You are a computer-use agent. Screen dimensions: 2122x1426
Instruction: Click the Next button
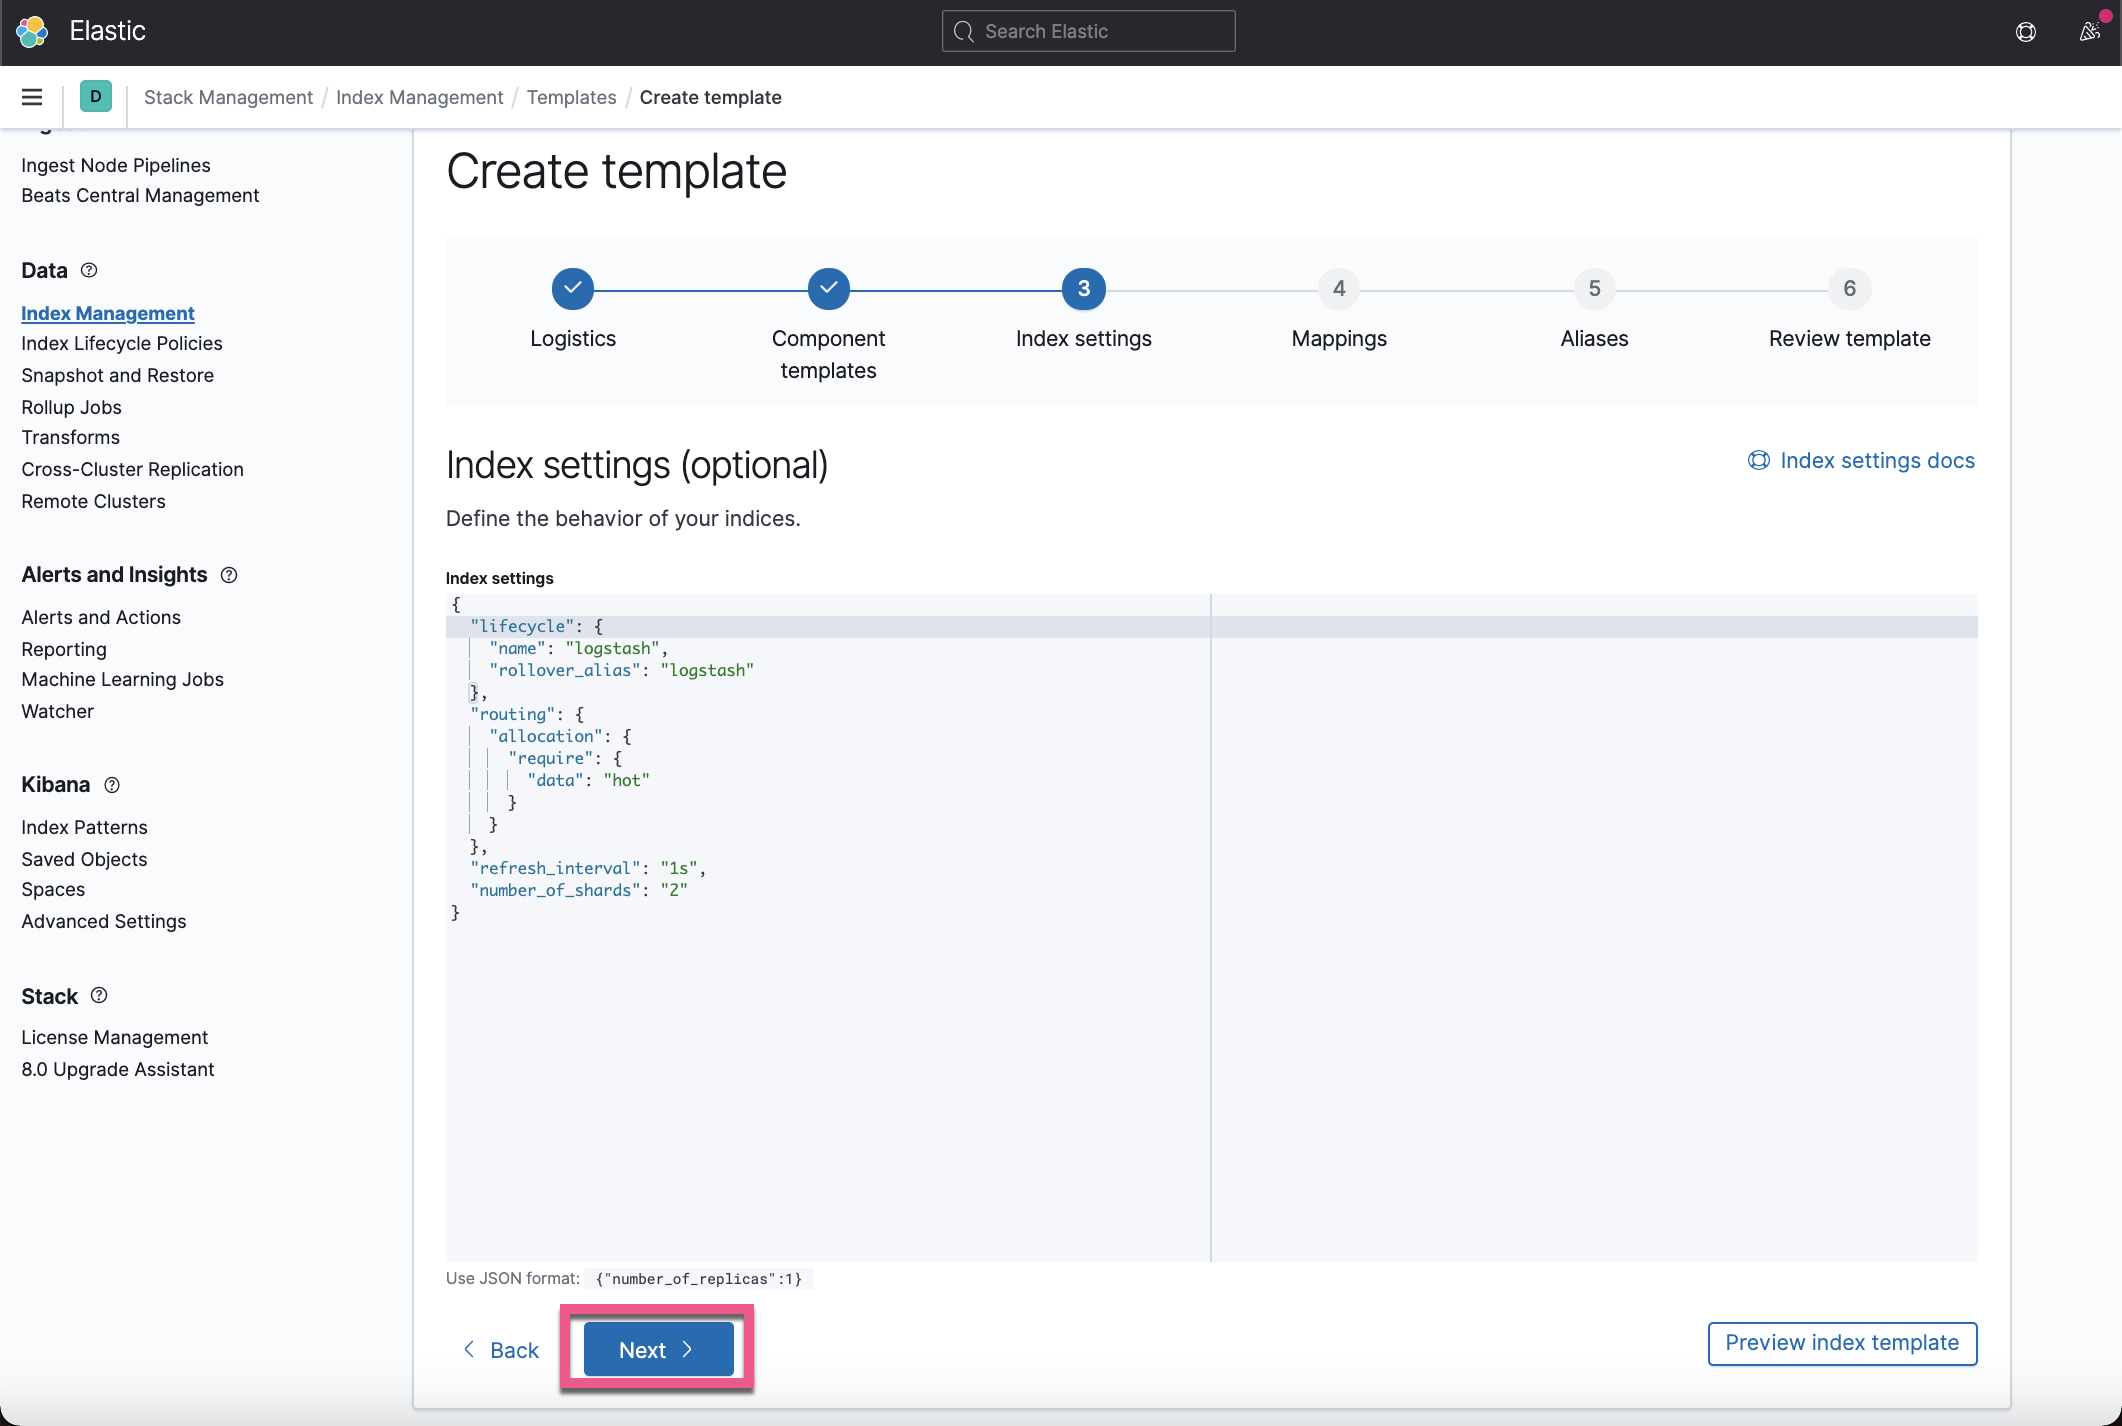[x=658, y=1349]
